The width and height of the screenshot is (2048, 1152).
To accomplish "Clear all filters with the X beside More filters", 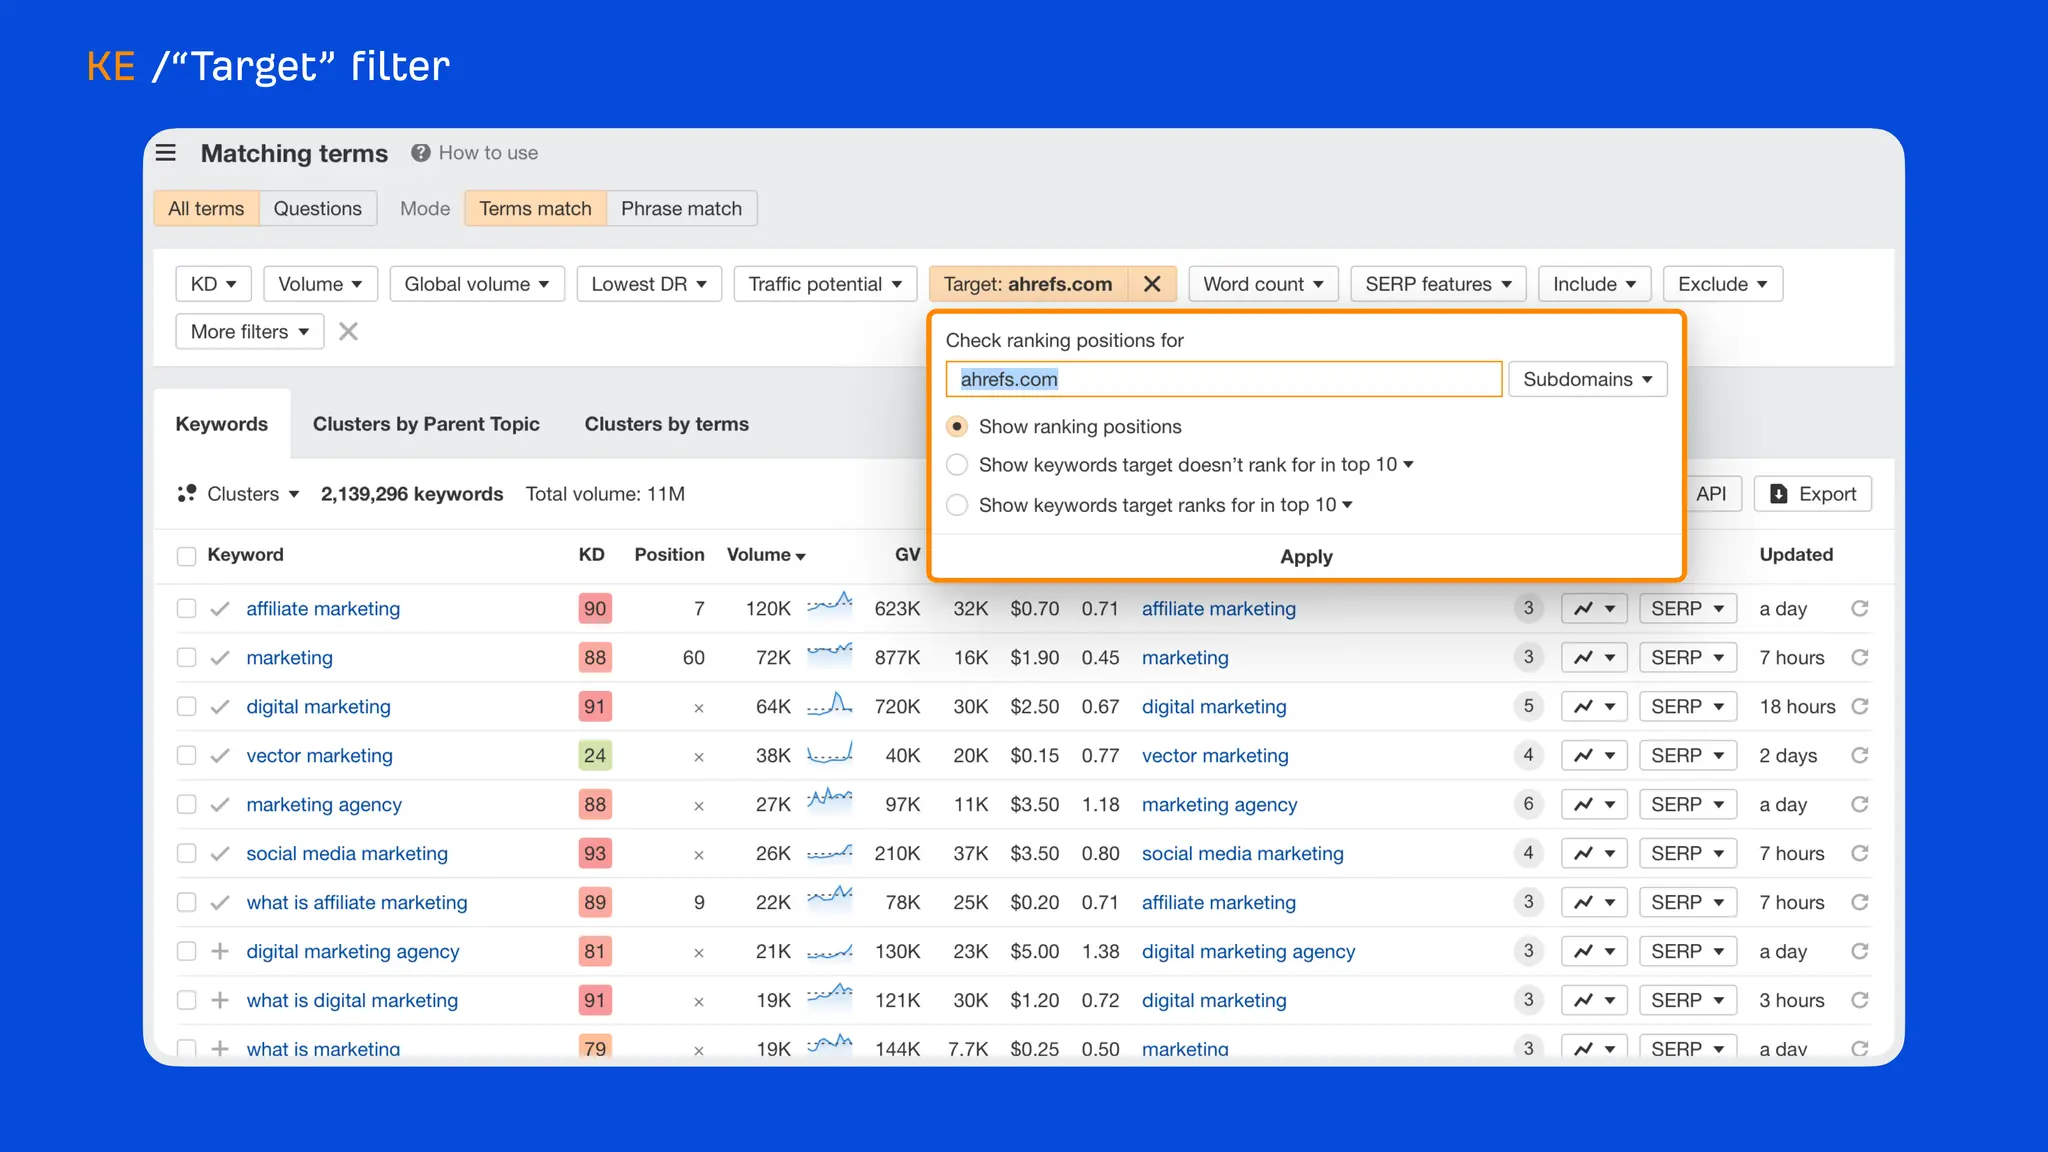I will [x=348, y=331].
